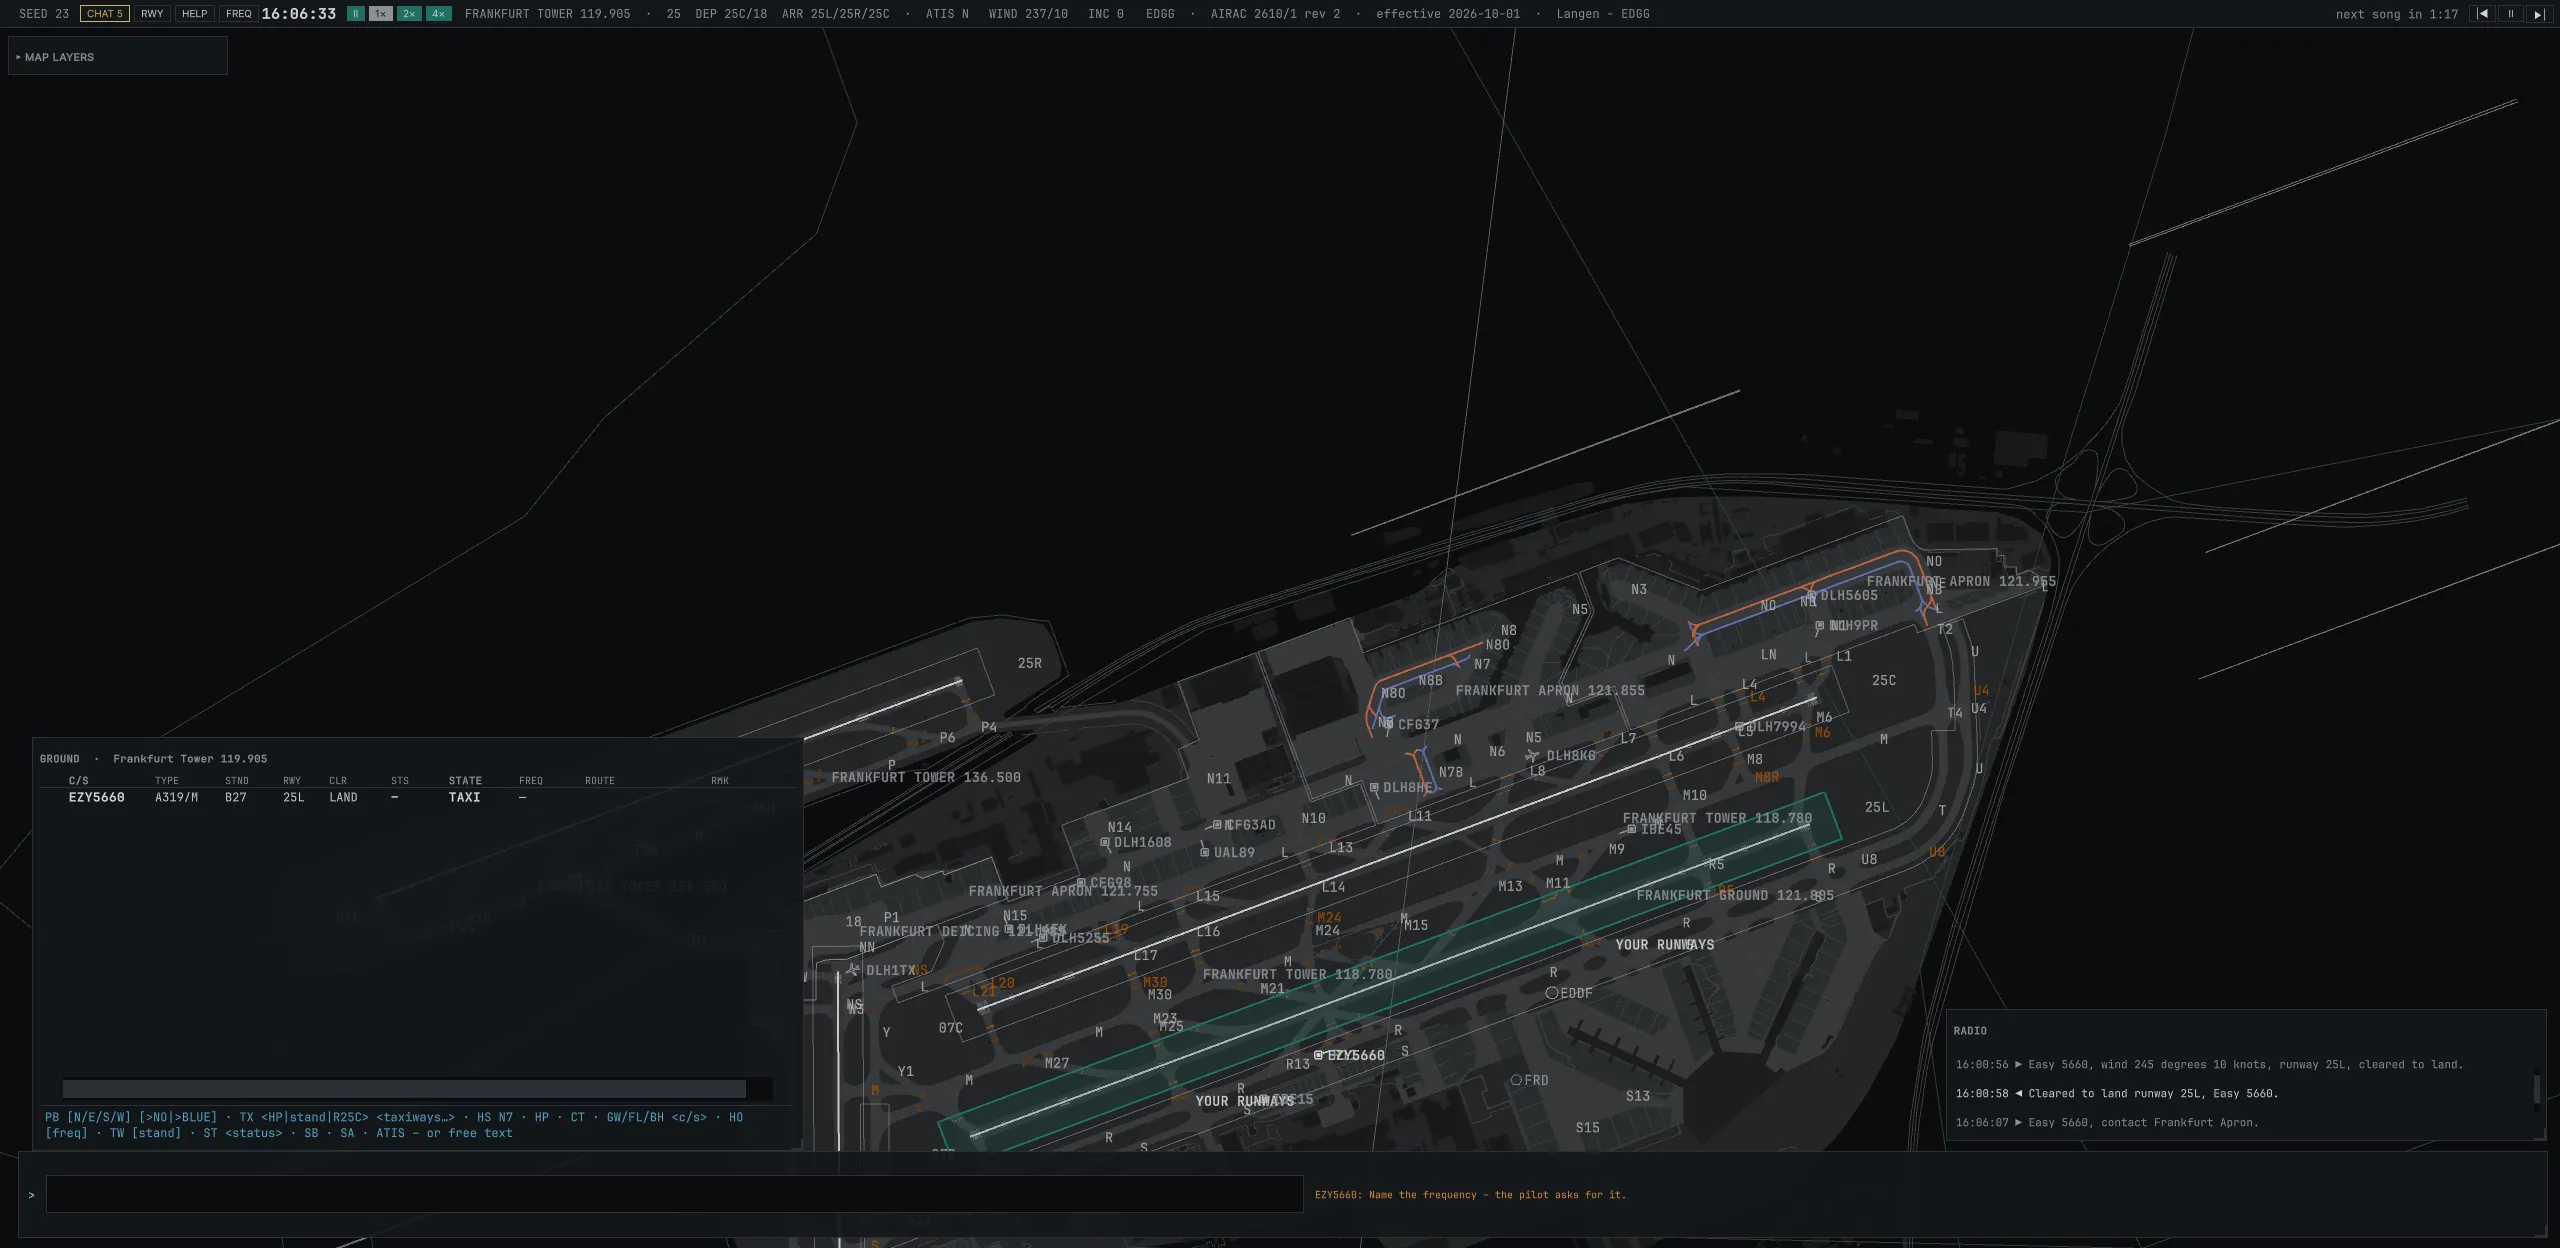Viewport: 2560px width, 1248px height.
Task: Click the HELP button
Action: pyautogui.click(x=195, y=14)
